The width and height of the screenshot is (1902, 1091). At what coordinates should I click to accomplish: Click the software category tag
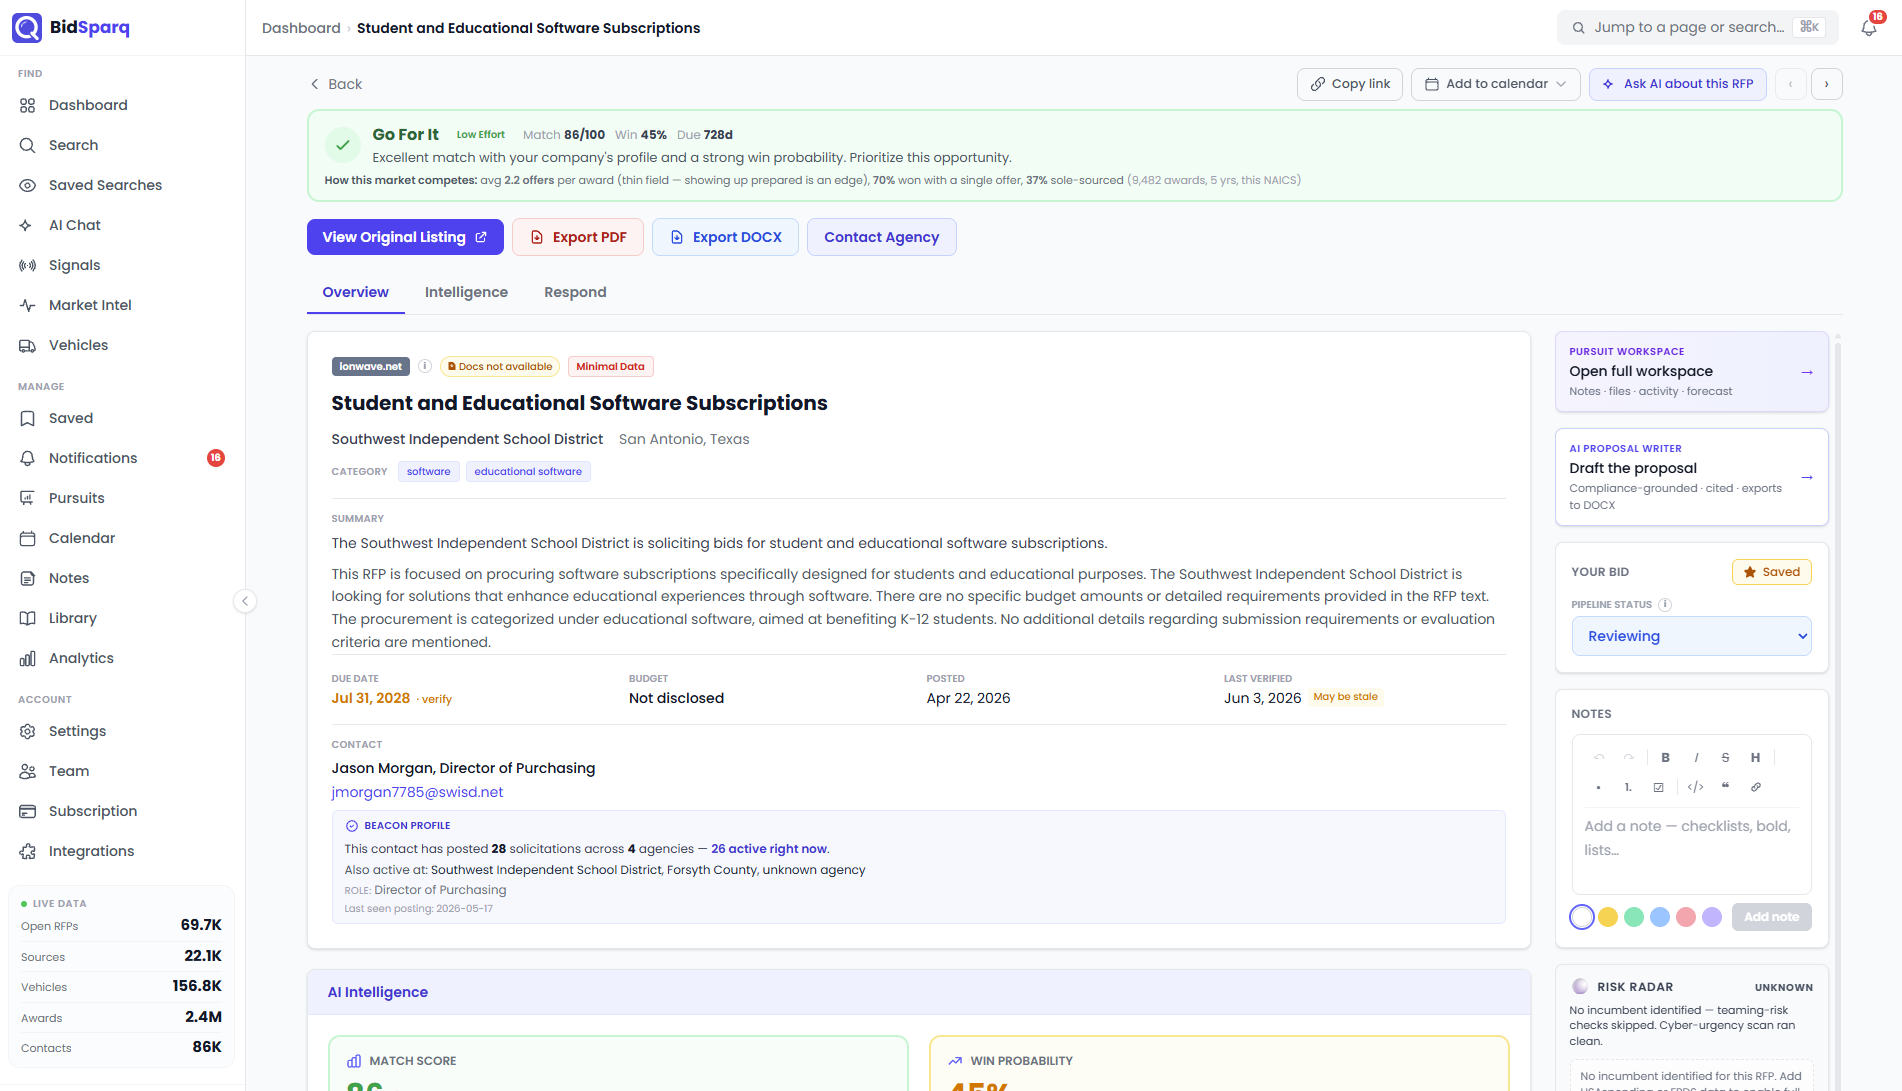click(x=428, y=472)
